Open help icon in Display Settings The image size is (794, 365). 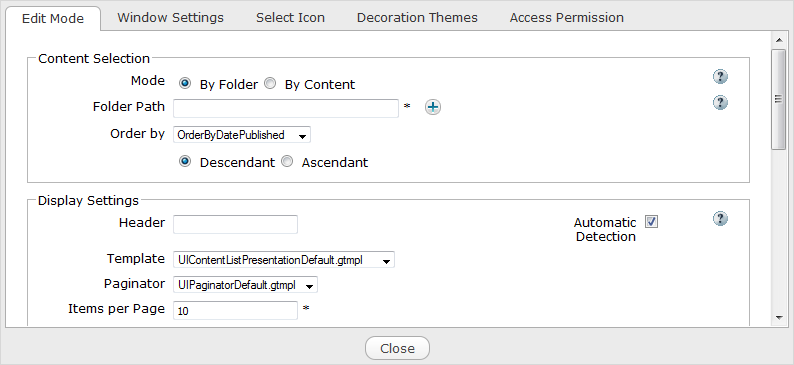click(x=720, y=219)
